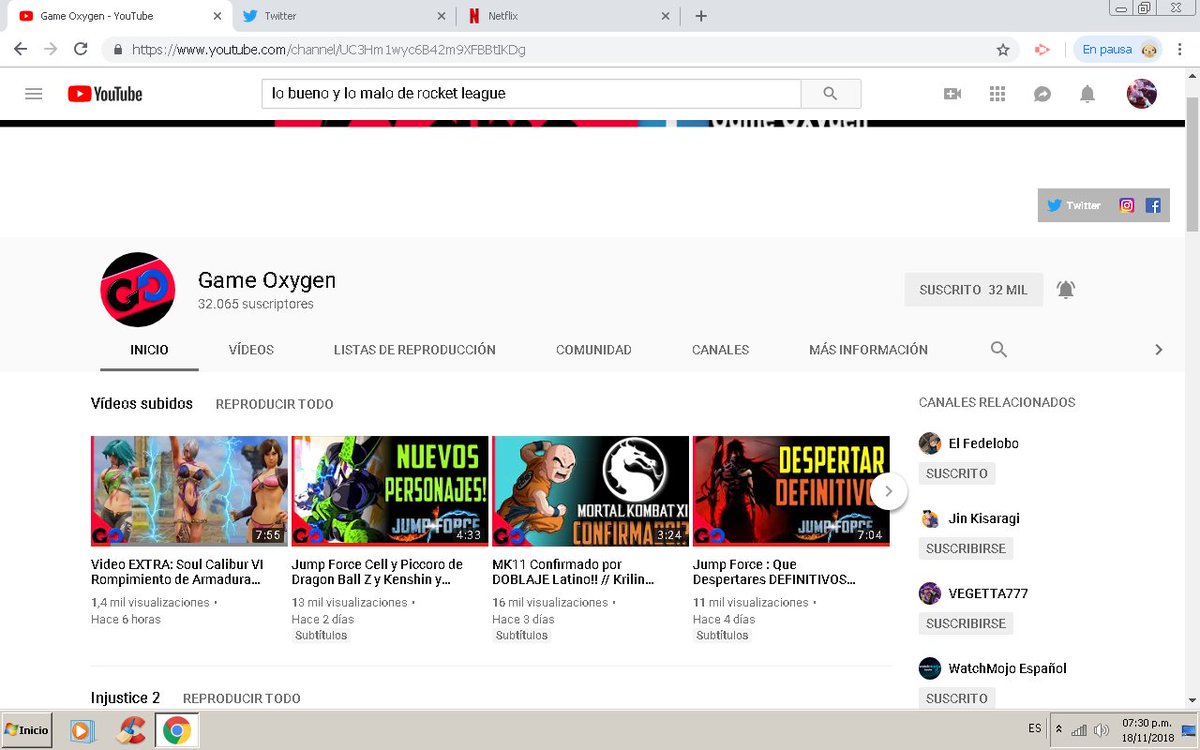Click SUSCRIBIRSE under VEGETTA777
This screenshot has height=750, width=1200.
pos(966,623)
